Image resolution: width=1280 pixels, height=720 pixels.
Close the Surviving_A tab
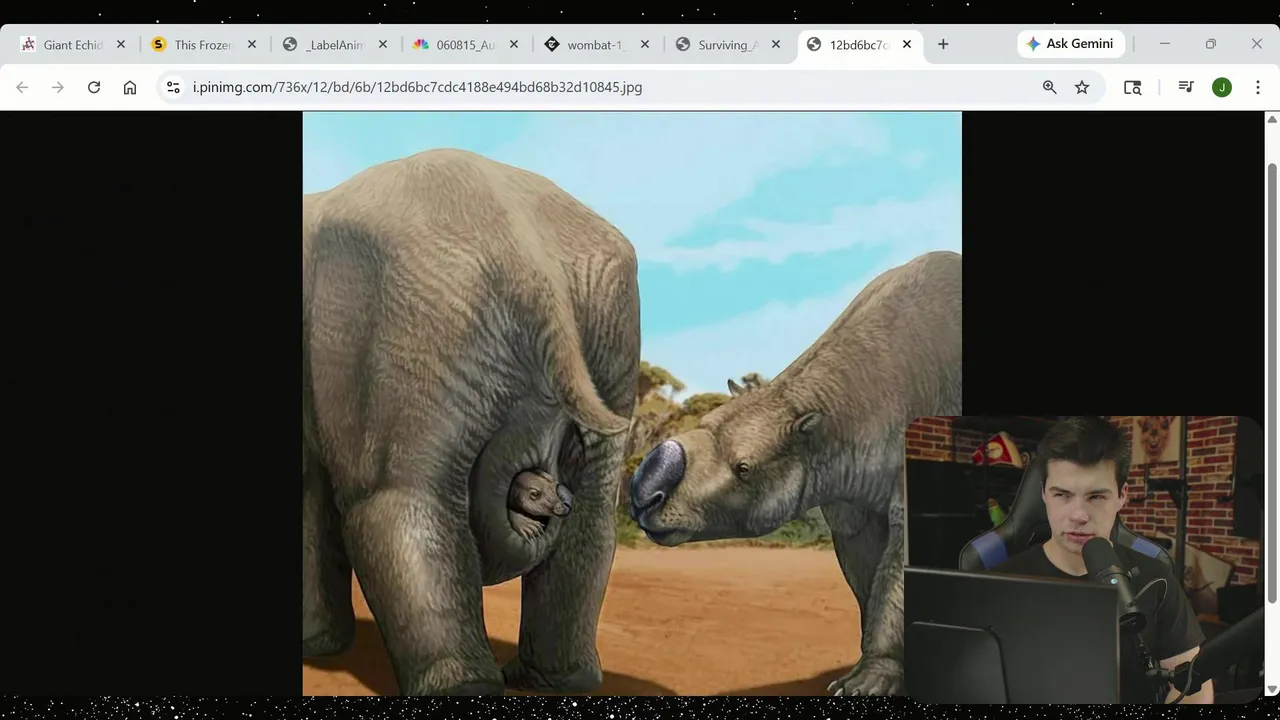tap(776, 45)
